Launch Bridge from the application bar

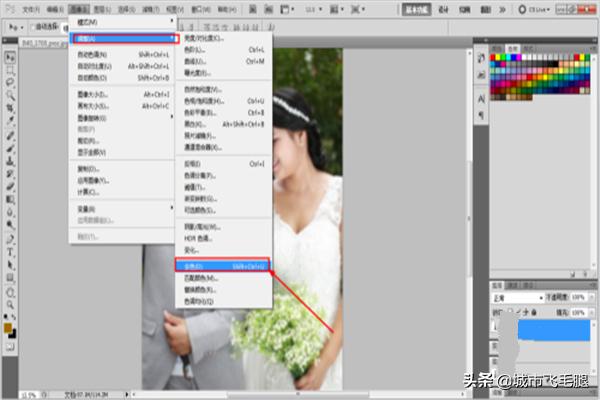click(253, 9)
